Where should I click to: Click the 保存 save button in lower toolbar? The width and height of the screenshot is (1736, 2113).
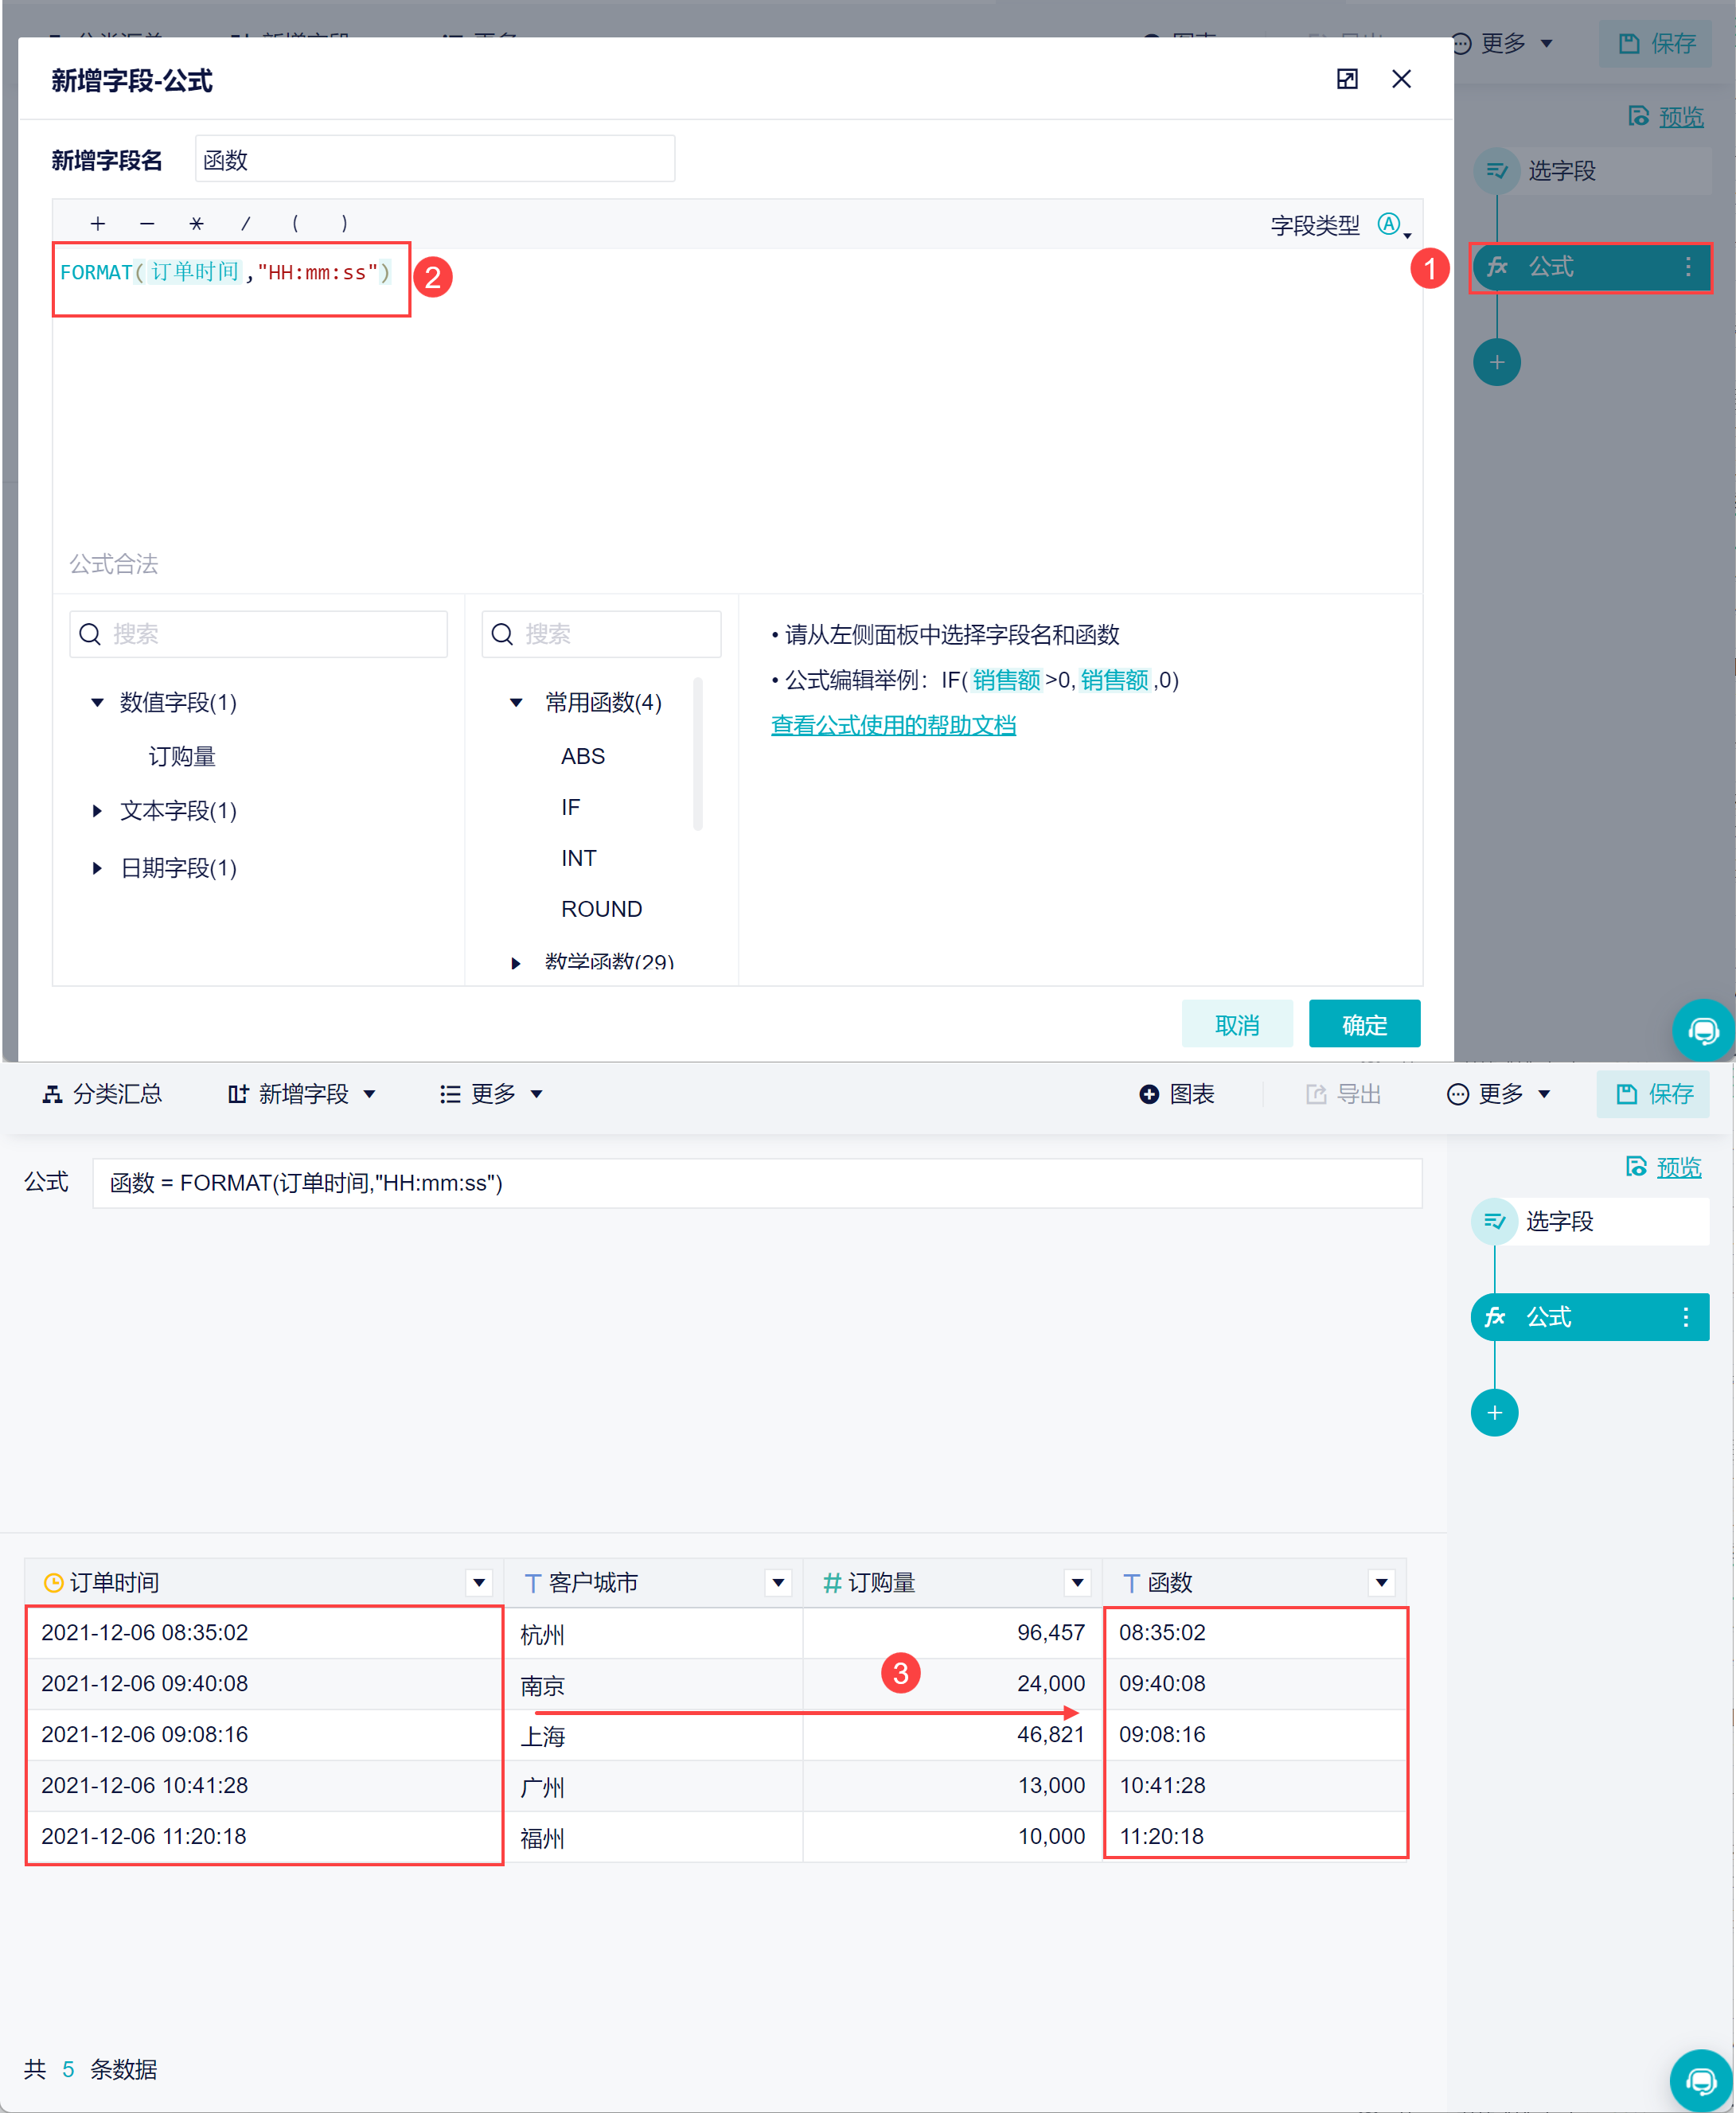pos(1654,1094)
